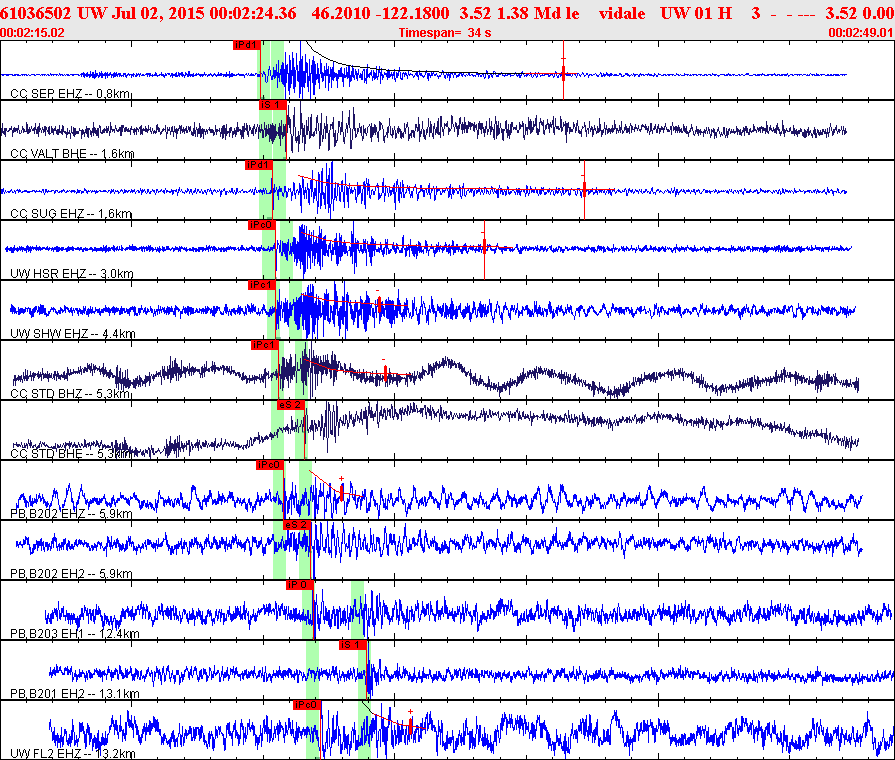Select the iP 0 pick flag on PB B203 EH1

pos(300,585)
